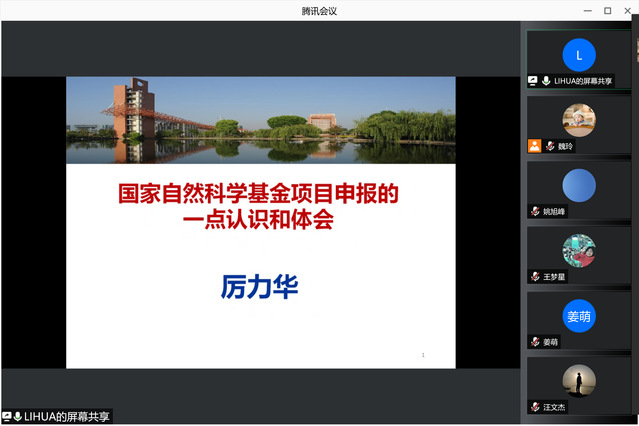Click LIHUA's blue "L" avatar
639x426 pixels.
(x=579, y=55)
